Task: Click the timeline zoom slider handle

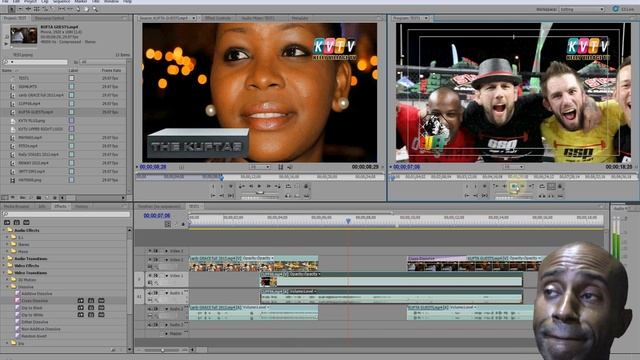Action: tap(162, 350)
